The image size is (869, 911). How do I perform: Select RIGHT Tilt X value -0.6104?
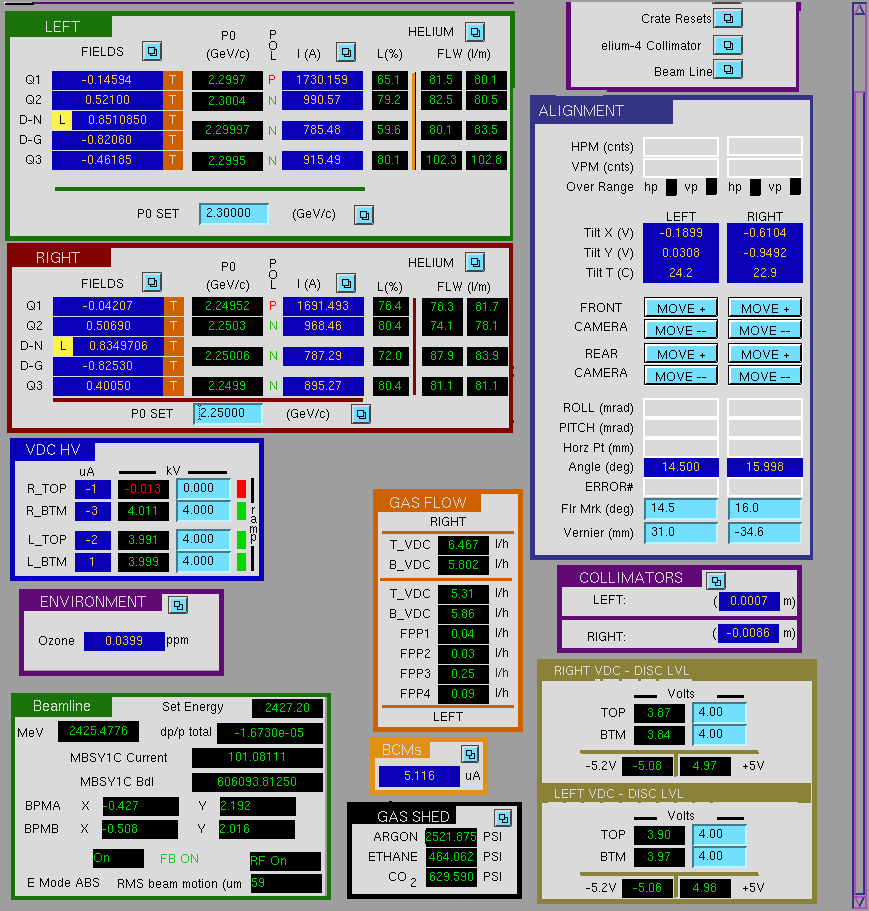tap(765, 233)
